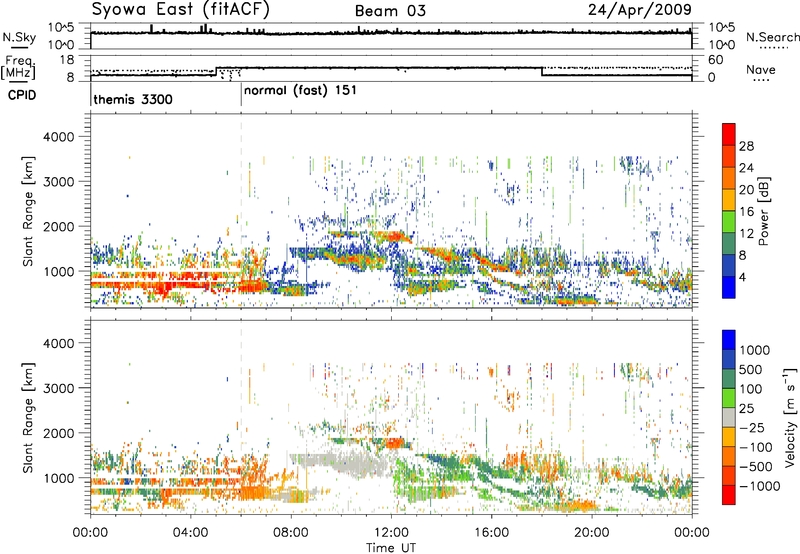800x554 pixels.
Task: Click the "Time UT" axis label
Action: 391,548
